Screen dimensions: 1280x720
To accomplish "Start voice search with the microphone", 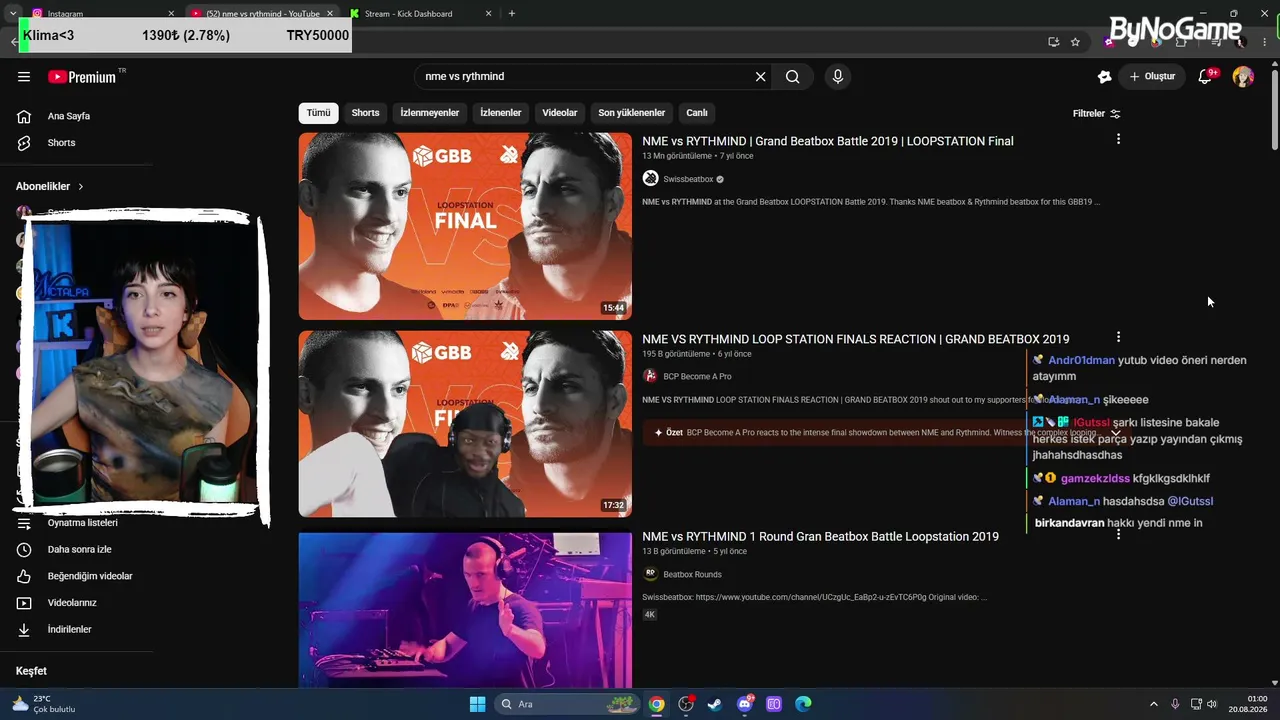I will click(x=838, y=77).
